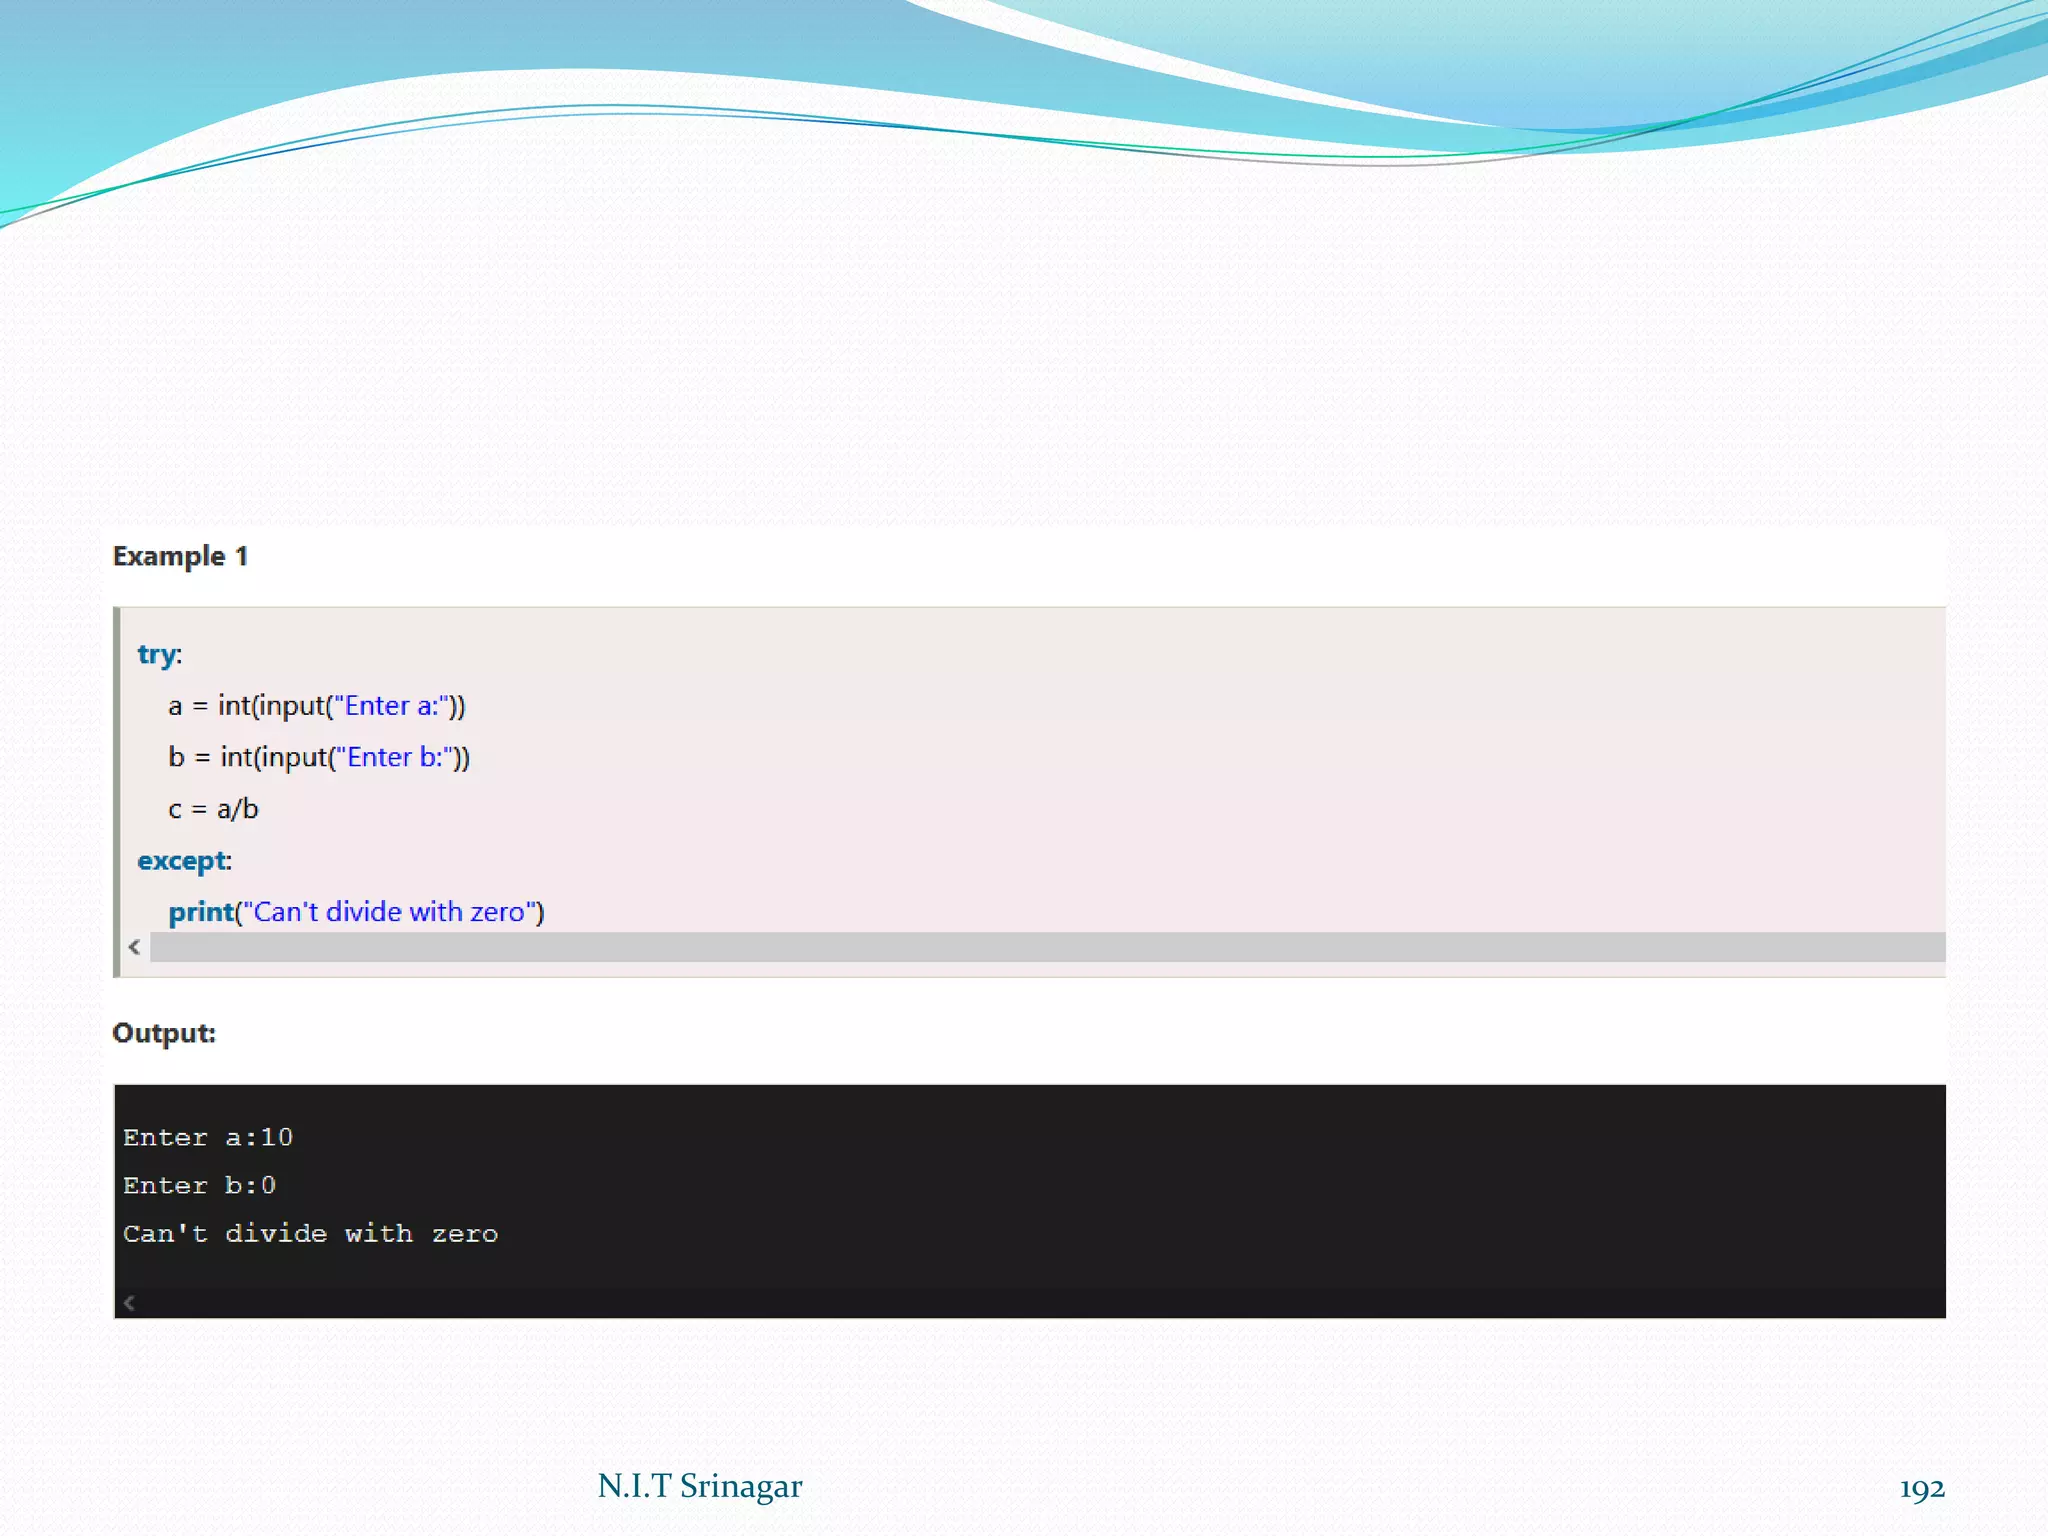Click the 'try' keyword in the code
This screenshot has height=1536, width=2048.
coord(157,654)
